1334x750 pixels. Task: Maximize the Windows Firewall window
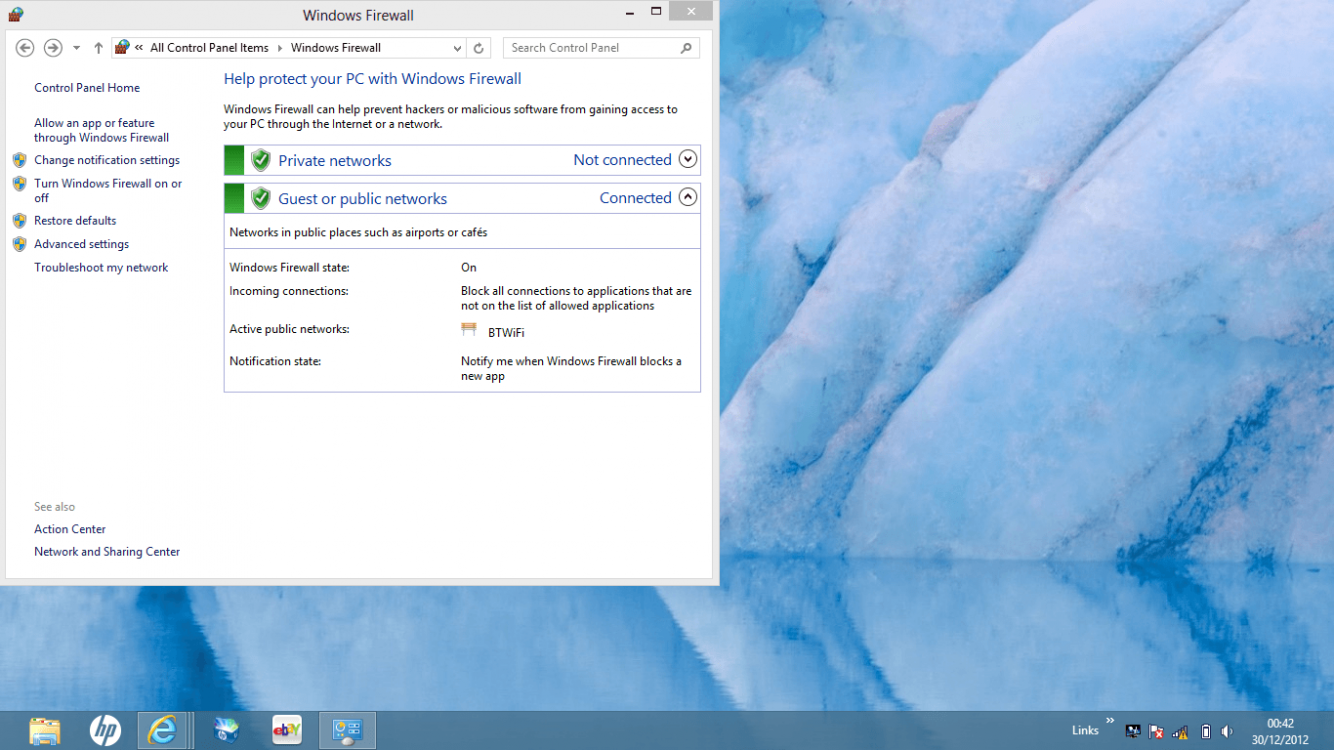pos(656,12)
